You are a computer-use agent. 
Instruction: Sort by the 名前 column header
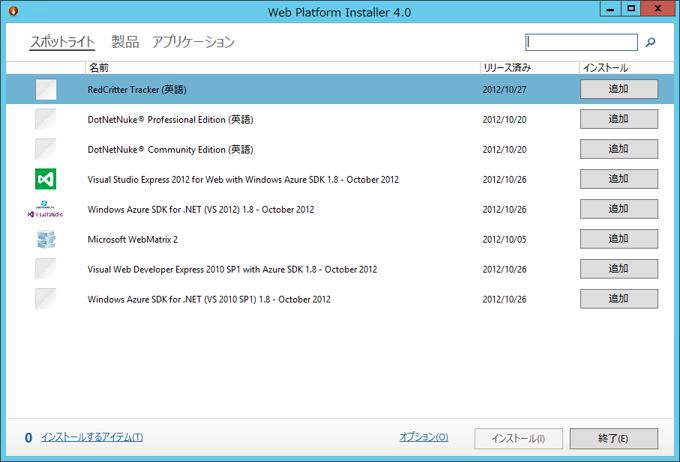[x=282, y=68]
